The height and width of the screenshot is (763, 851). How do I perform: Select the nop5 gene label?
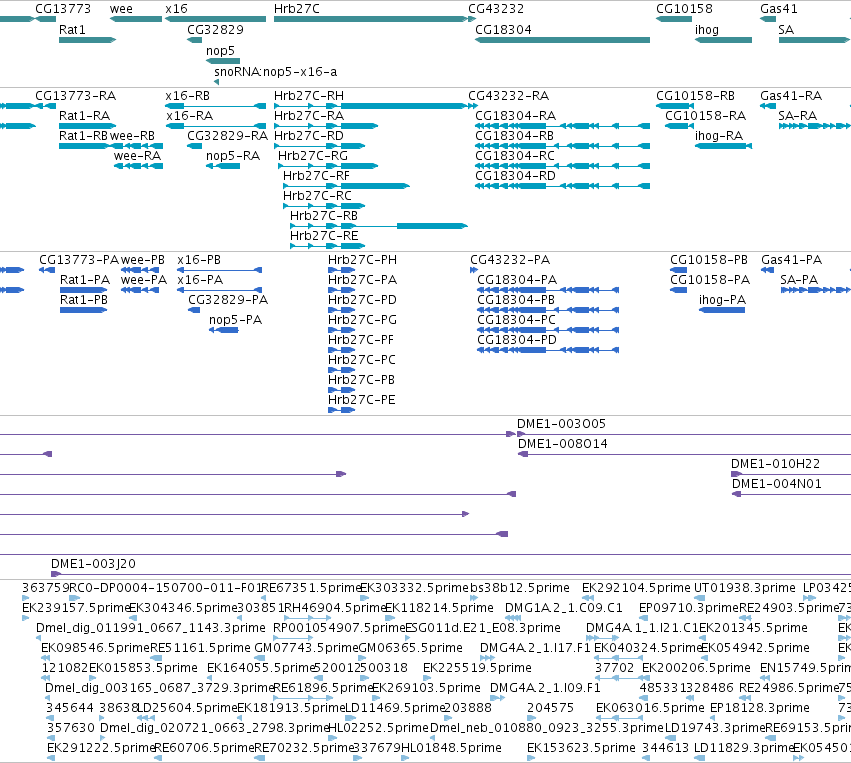(220, 50)
